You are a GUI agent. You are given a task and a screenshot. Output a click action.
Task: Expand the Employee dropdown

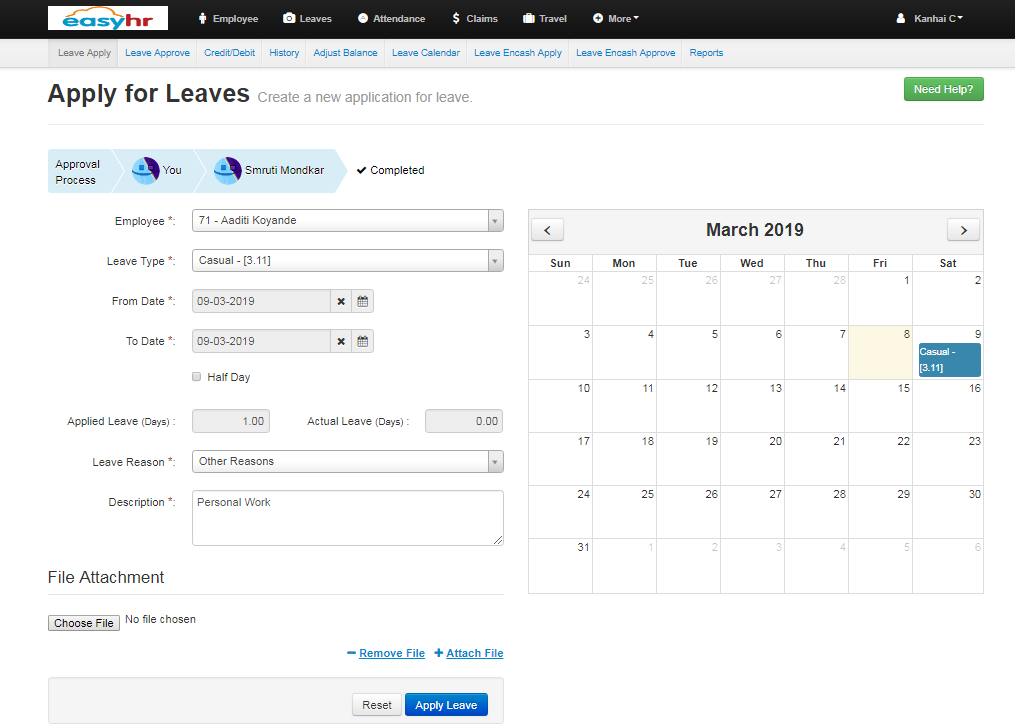(x=495, y=220)
